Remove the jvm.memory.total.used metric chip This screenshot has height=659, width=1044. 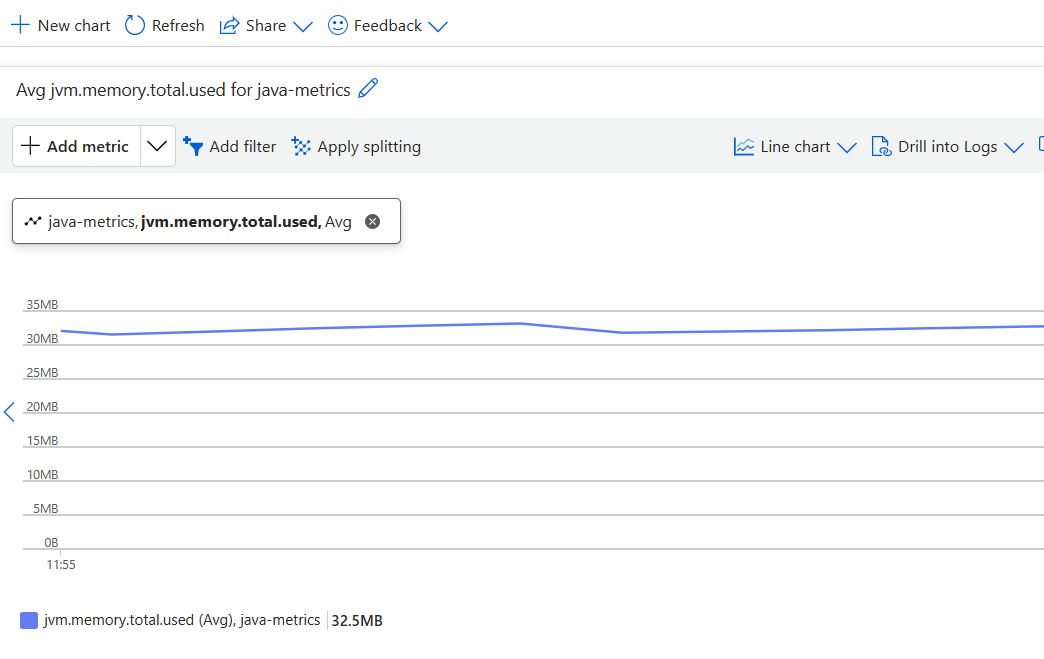click(373, 222)
